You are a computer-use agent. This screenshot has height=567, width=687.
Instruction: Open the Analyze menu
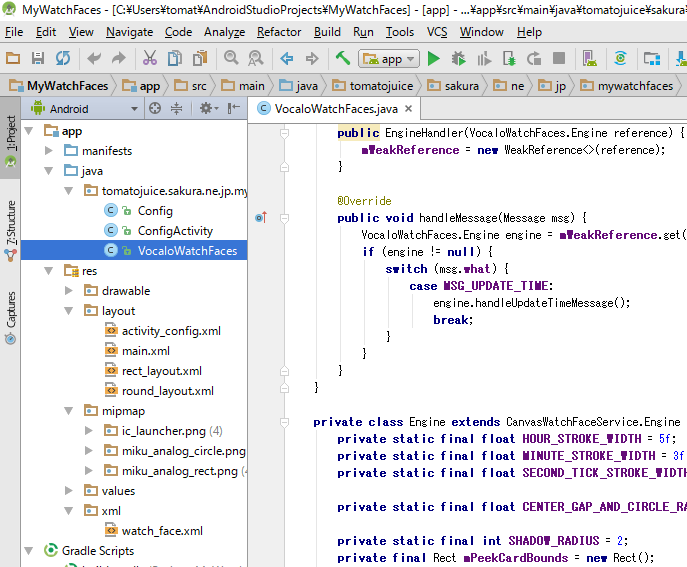coord(224,32)
